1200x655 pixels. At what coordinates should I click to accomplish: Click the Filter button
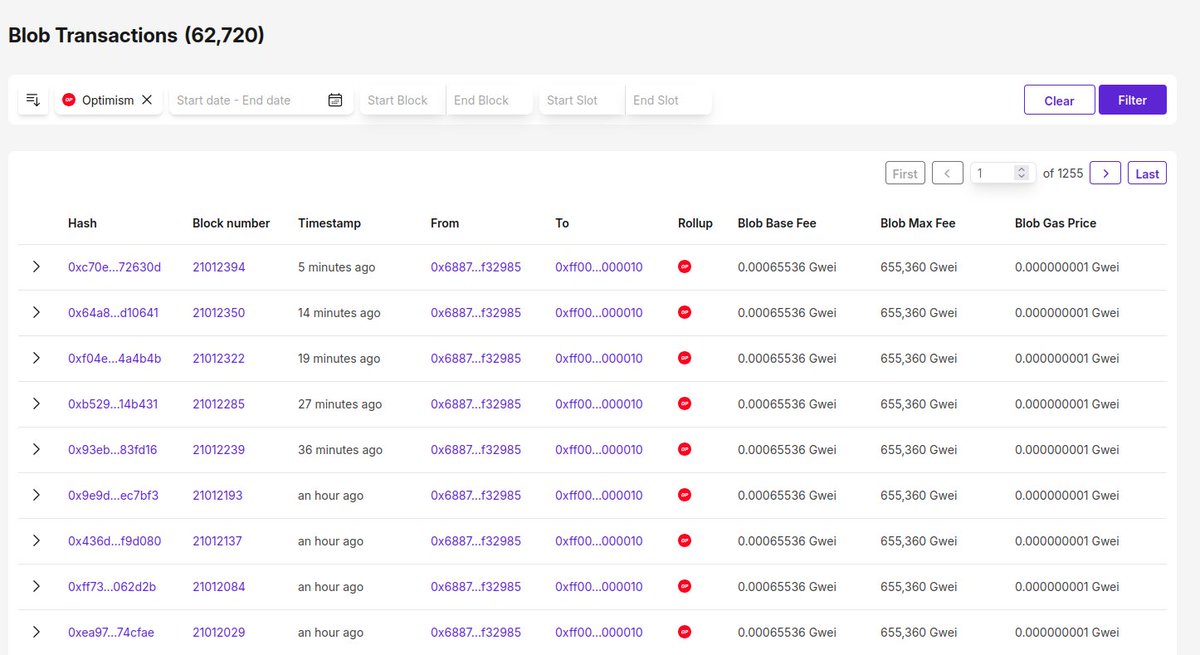pyautogui.click(x=1133, y=100)
